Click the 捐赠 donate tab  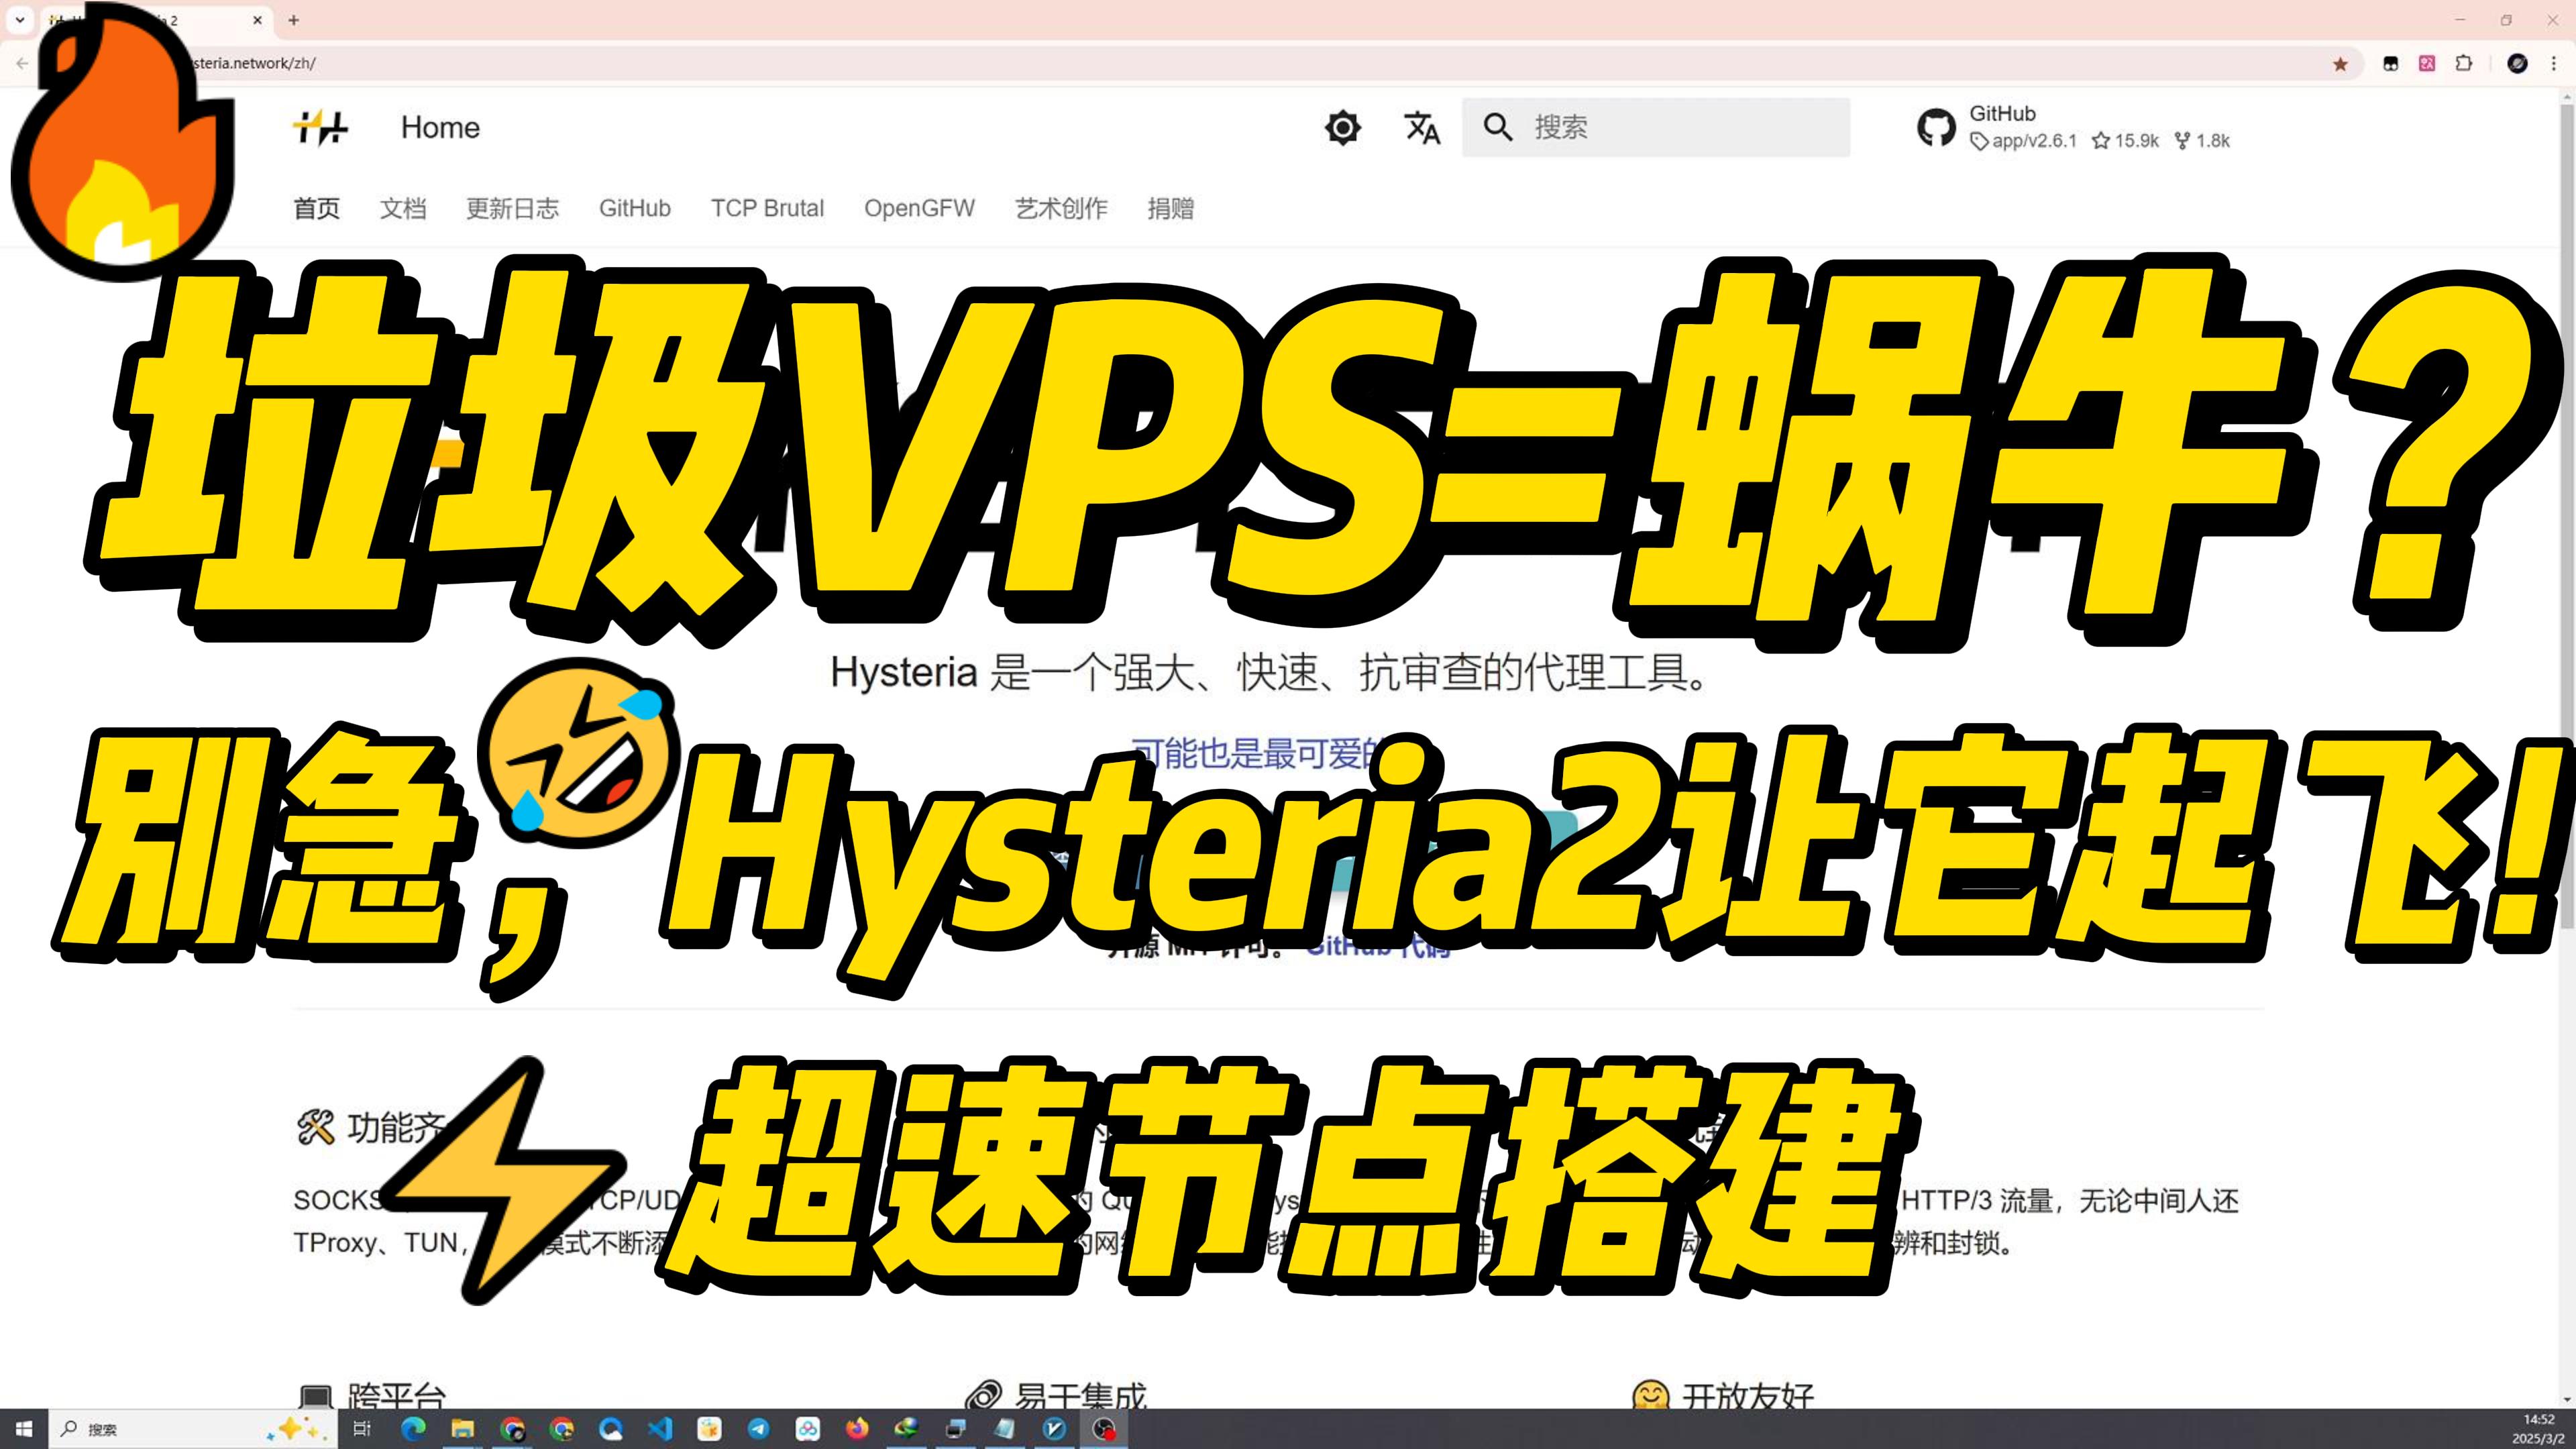point(1170,208)
